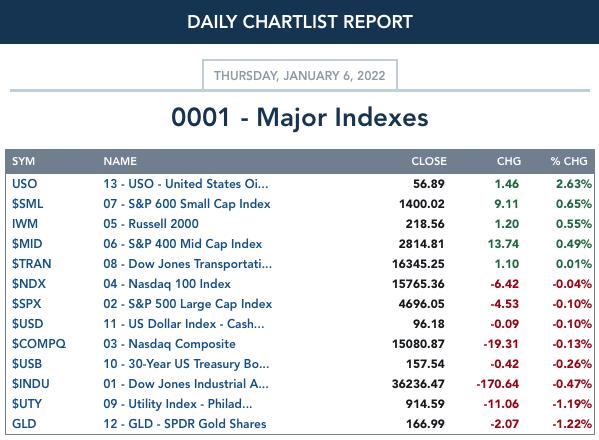Click the Dow Jones Industrial name link
This screenshot has width=599, height=440.
tap(186, 383)
